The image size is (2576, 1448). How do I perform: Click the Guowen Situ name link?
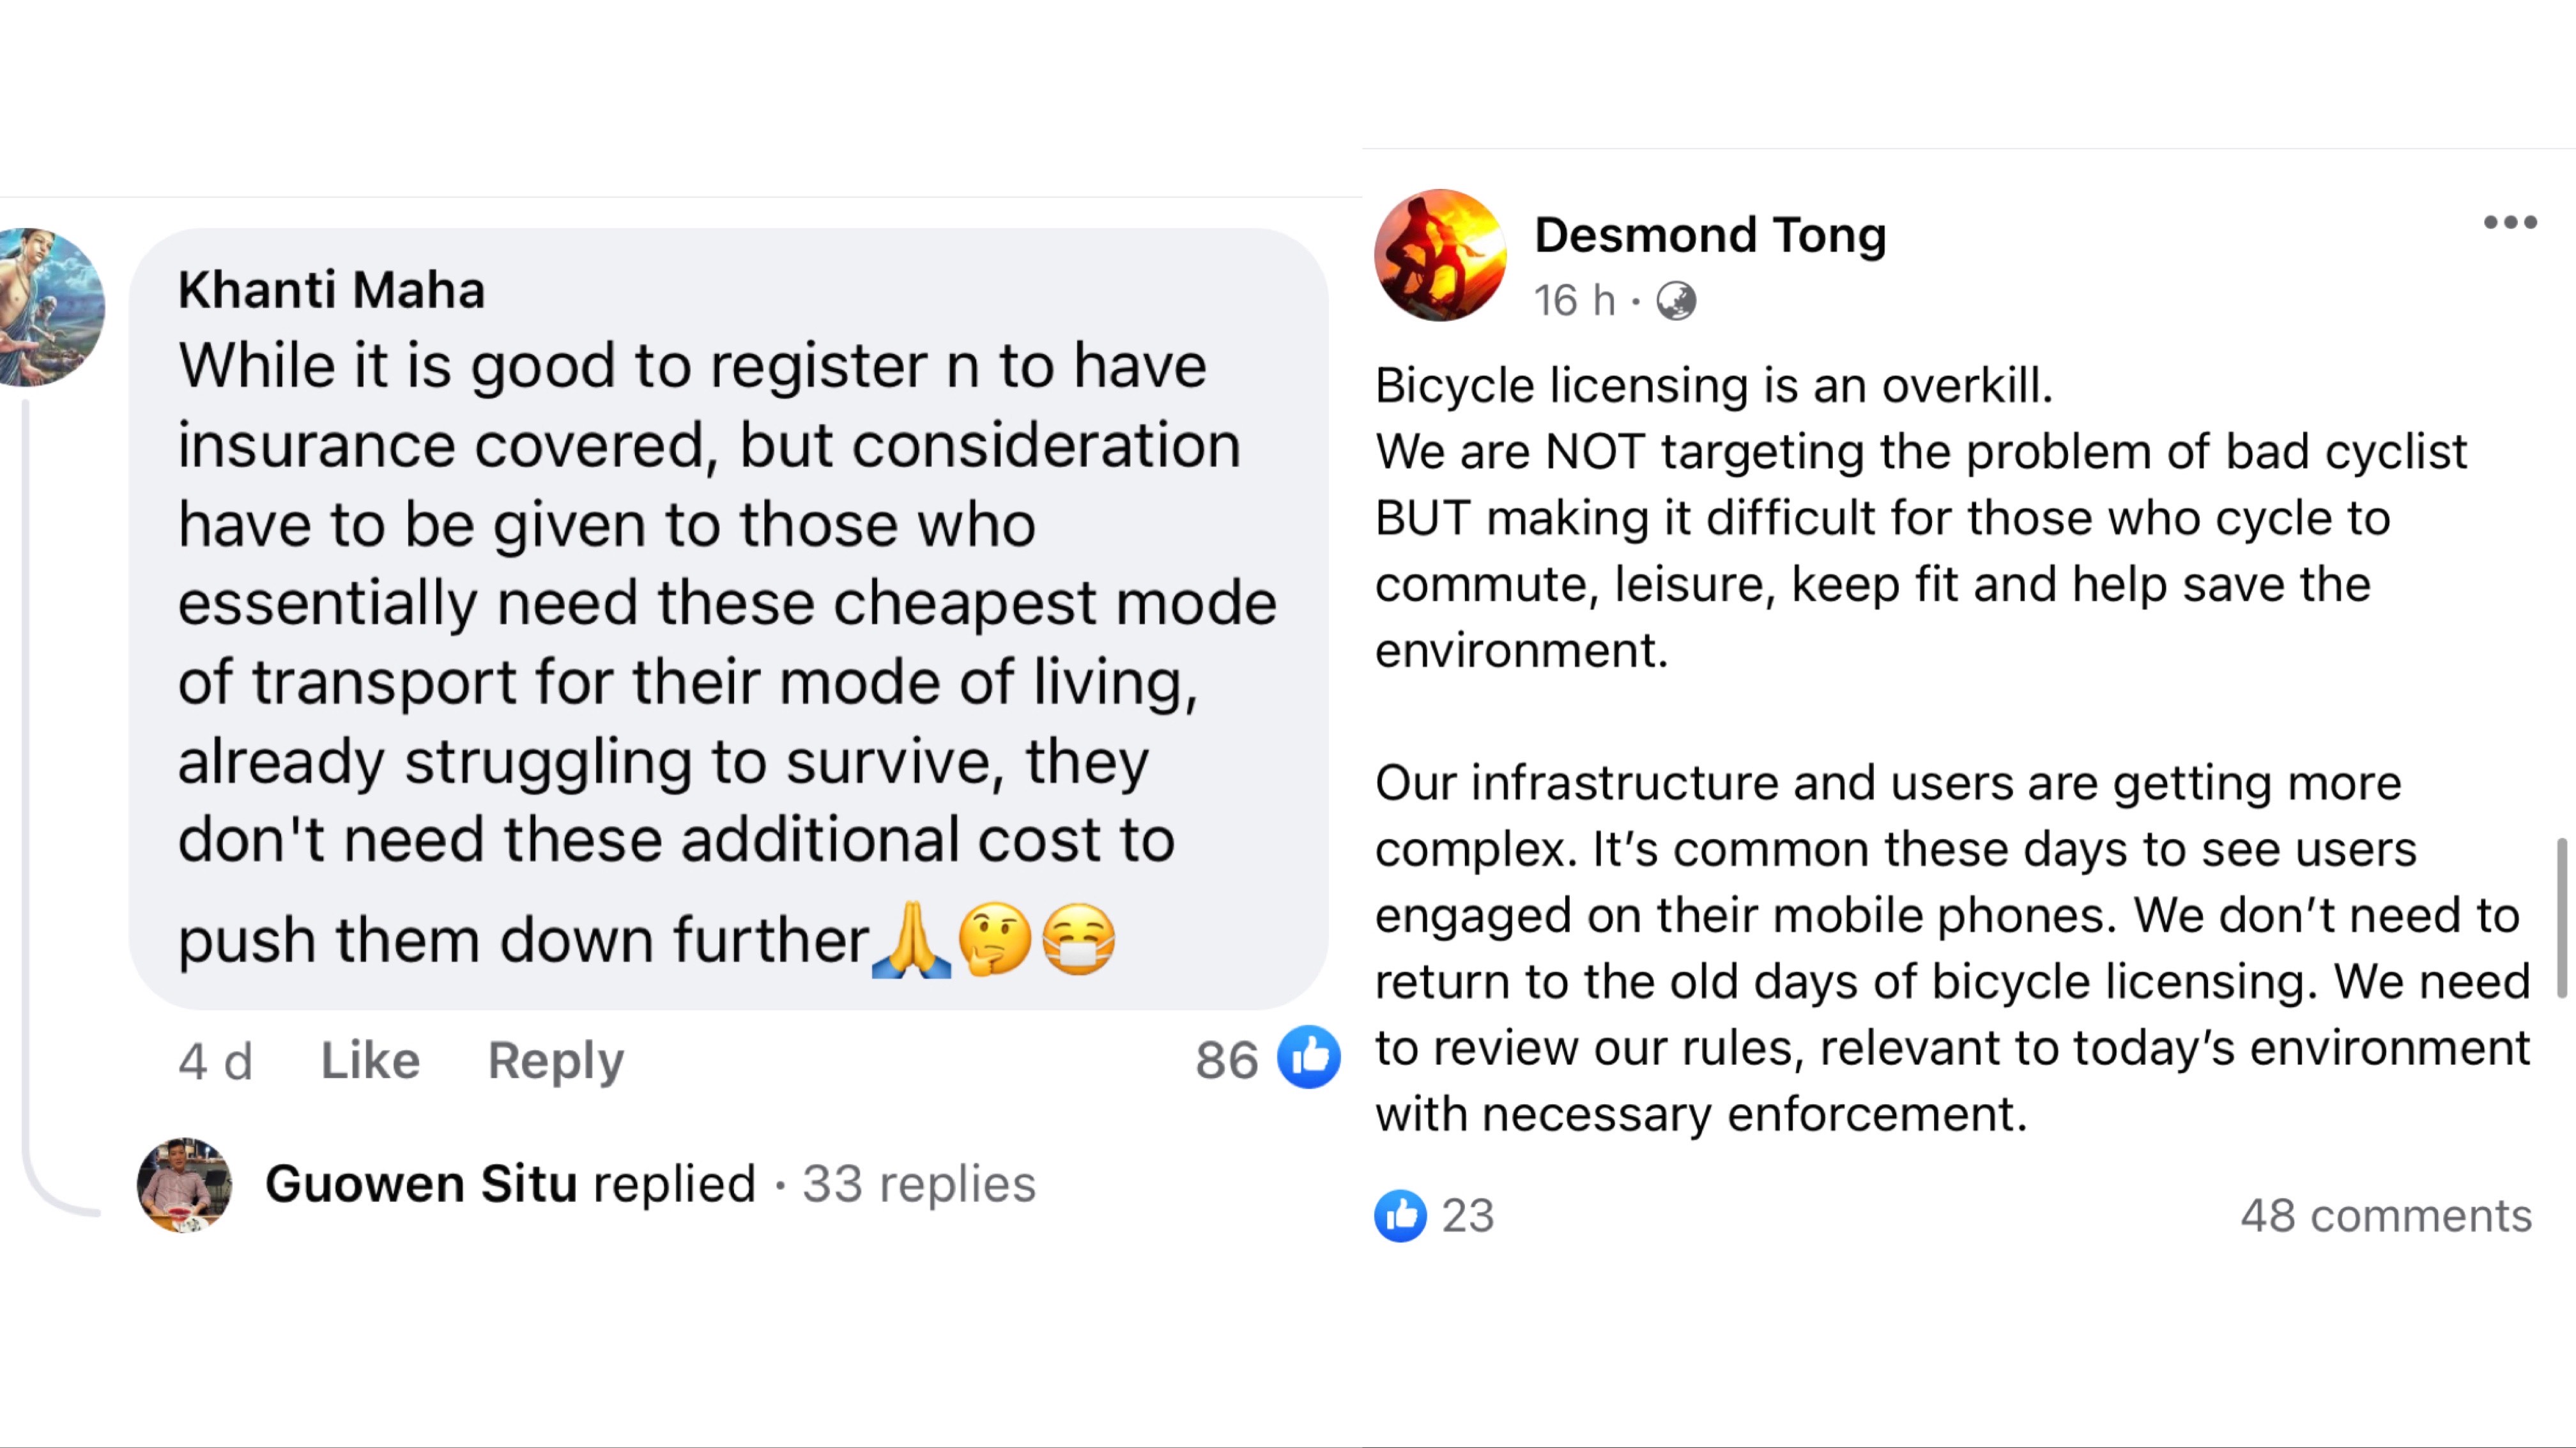point(421,1184)
